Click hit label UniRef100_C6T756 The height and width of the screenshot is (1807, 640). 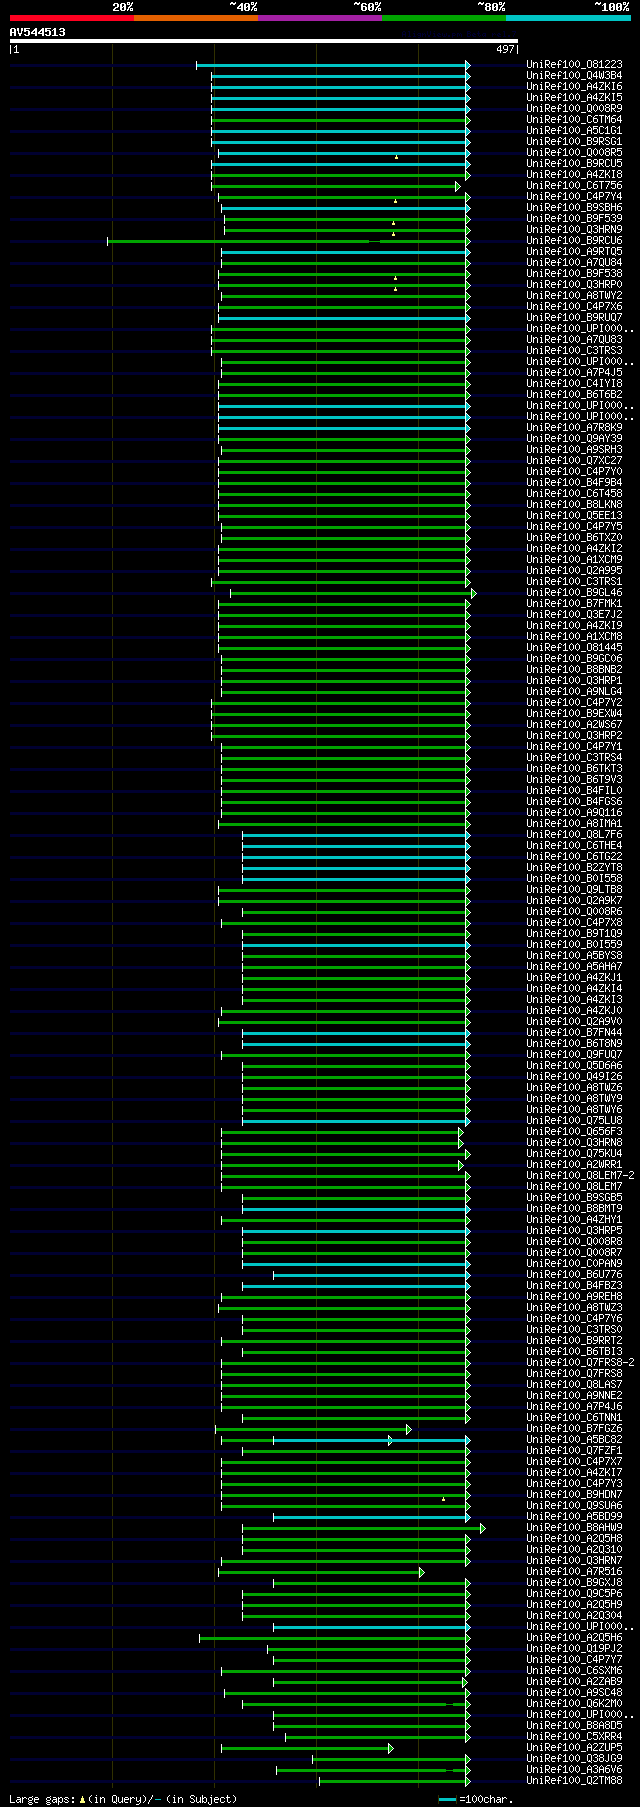point(574,186)
